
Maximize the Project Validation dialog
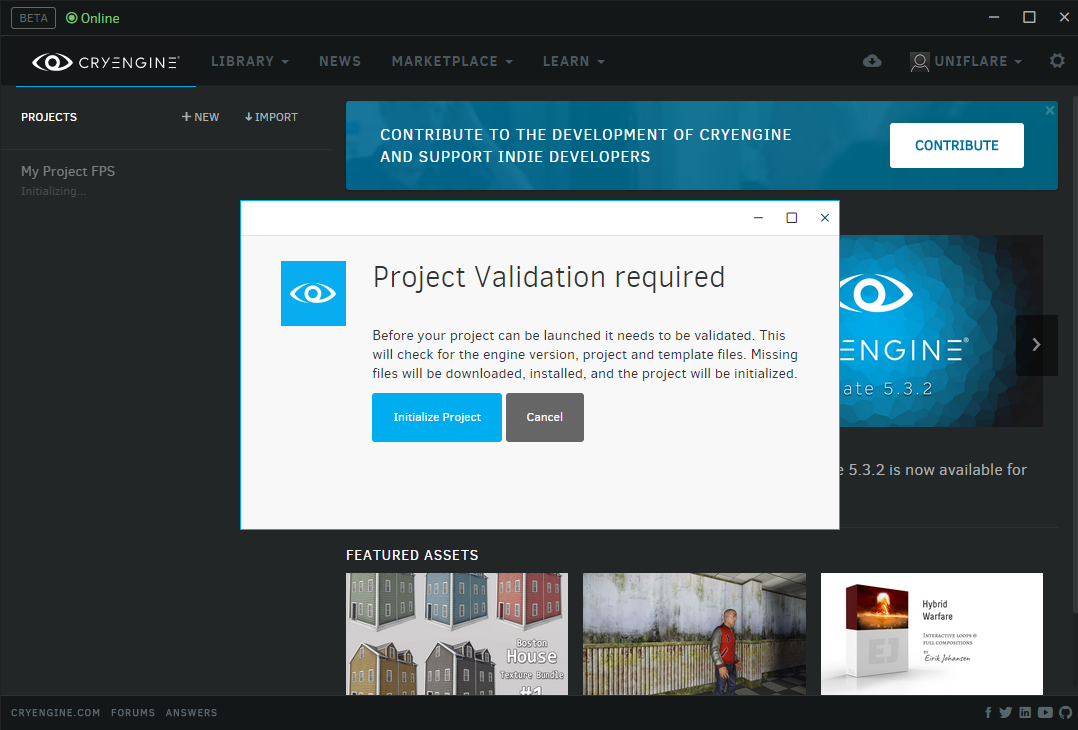pos(791,218)
